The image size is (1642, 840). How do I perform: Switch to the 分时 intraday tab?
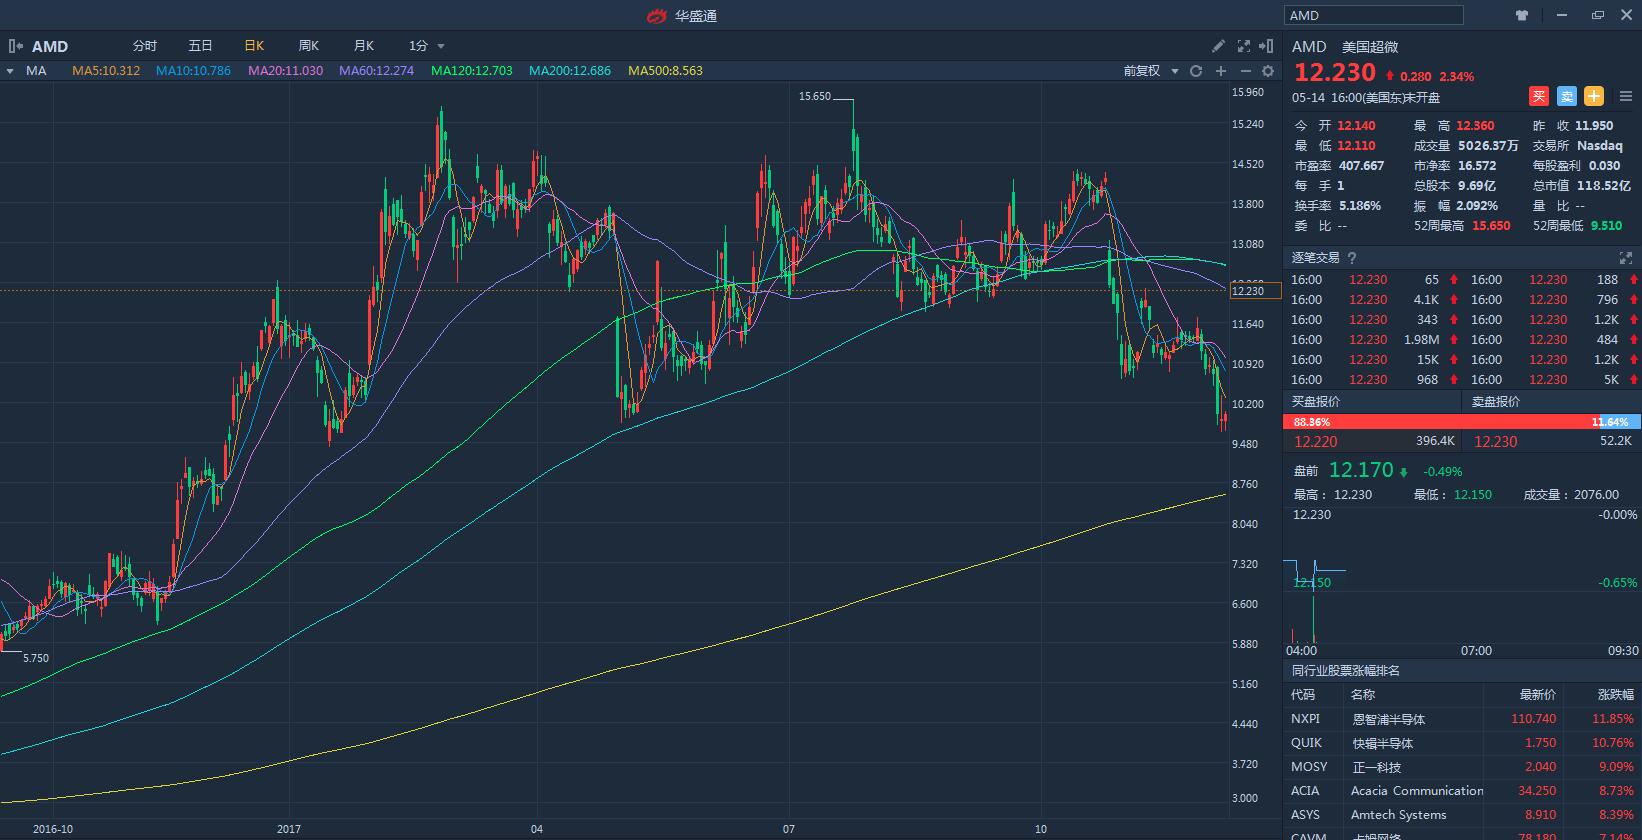click(x=145, y=46)
